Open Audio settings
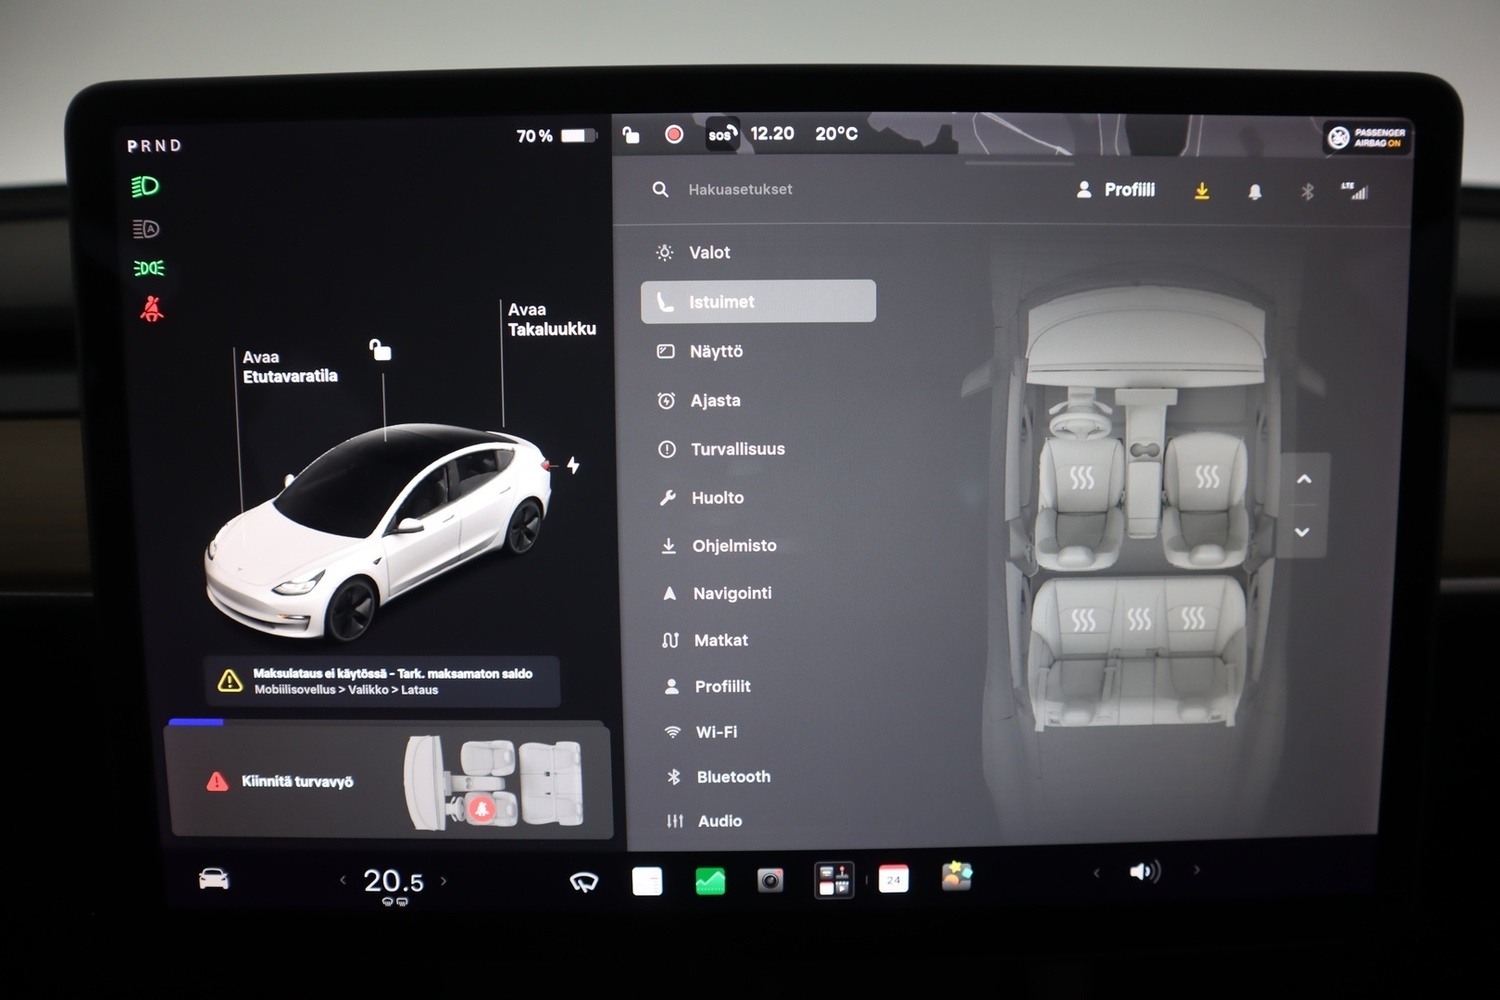Viewport: 1500px width, 1000px height. (704, 821)
